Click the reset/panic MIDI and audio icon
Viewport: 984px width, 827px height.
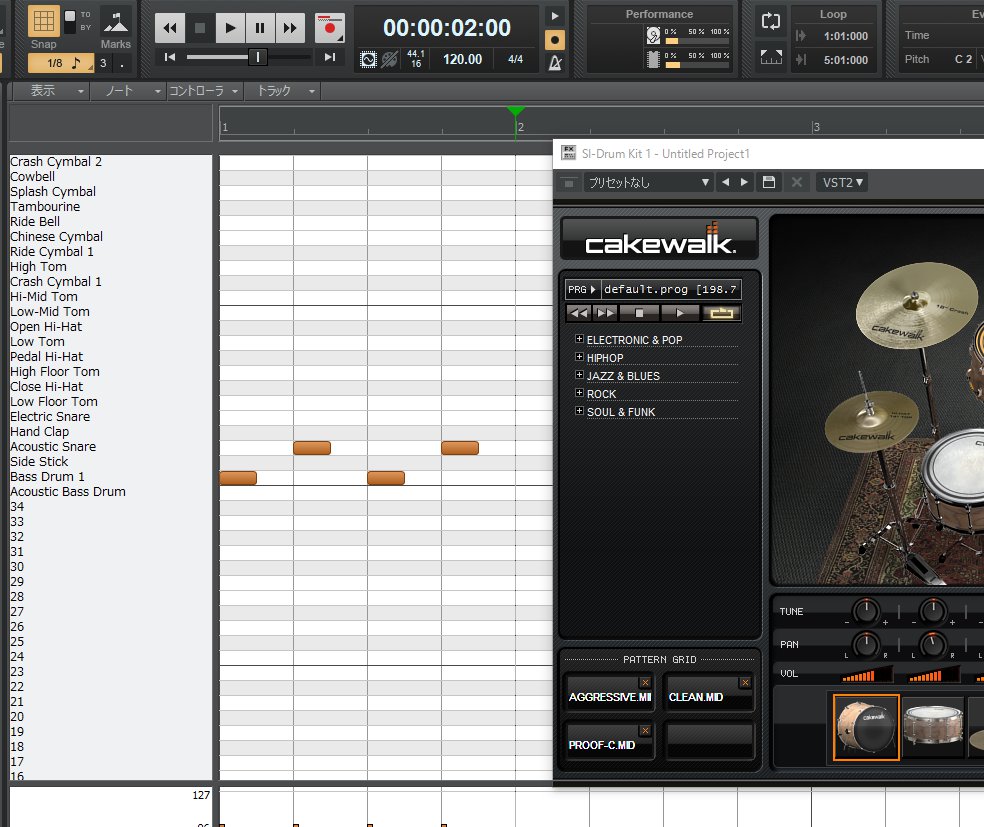pyautogui.click(x=390, y=60)
